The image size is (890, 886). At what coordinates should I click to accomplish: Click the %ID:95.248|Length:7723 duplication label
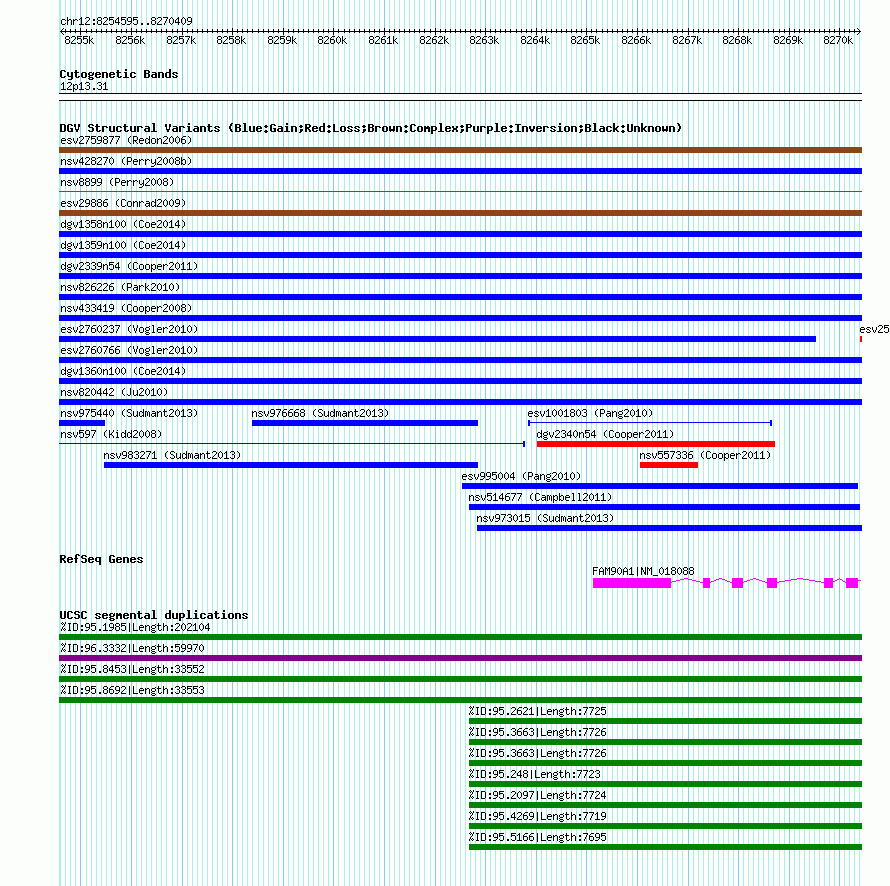coord(535,774)
